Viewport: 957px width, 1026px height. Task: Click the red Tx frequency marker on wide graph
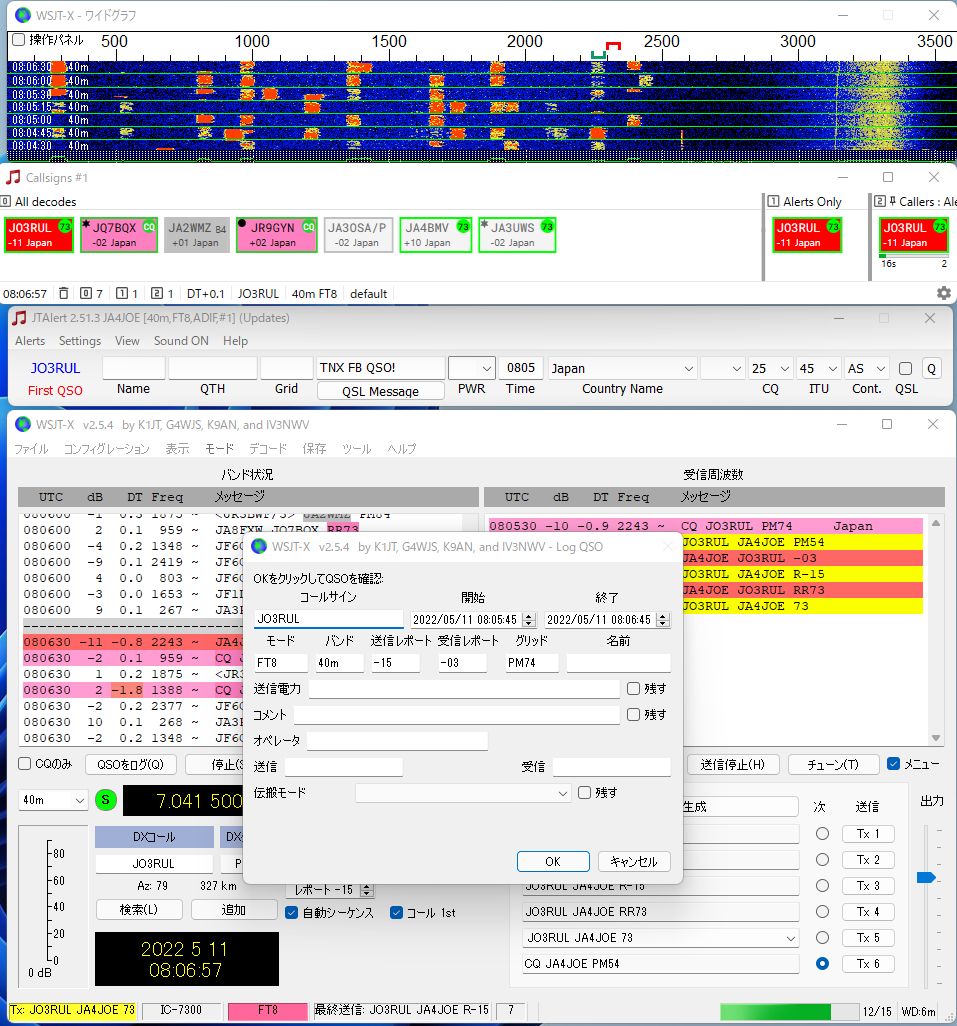pyautogui.click(x=613, y=46)
